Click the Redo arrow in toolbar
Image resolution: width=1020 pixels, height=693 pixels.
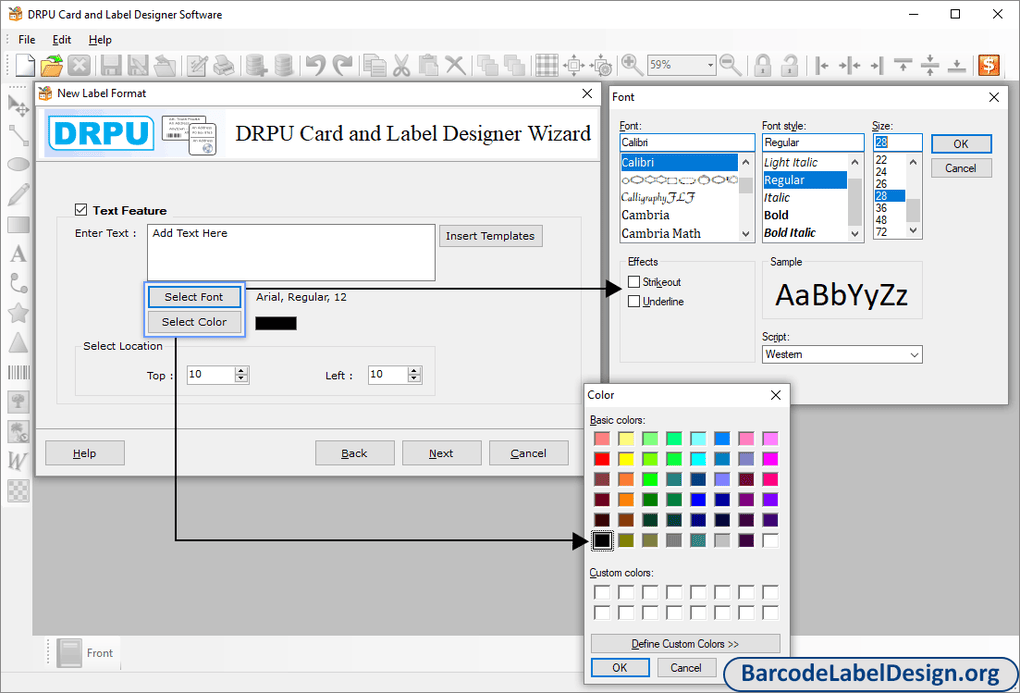(x=342, y=65)
